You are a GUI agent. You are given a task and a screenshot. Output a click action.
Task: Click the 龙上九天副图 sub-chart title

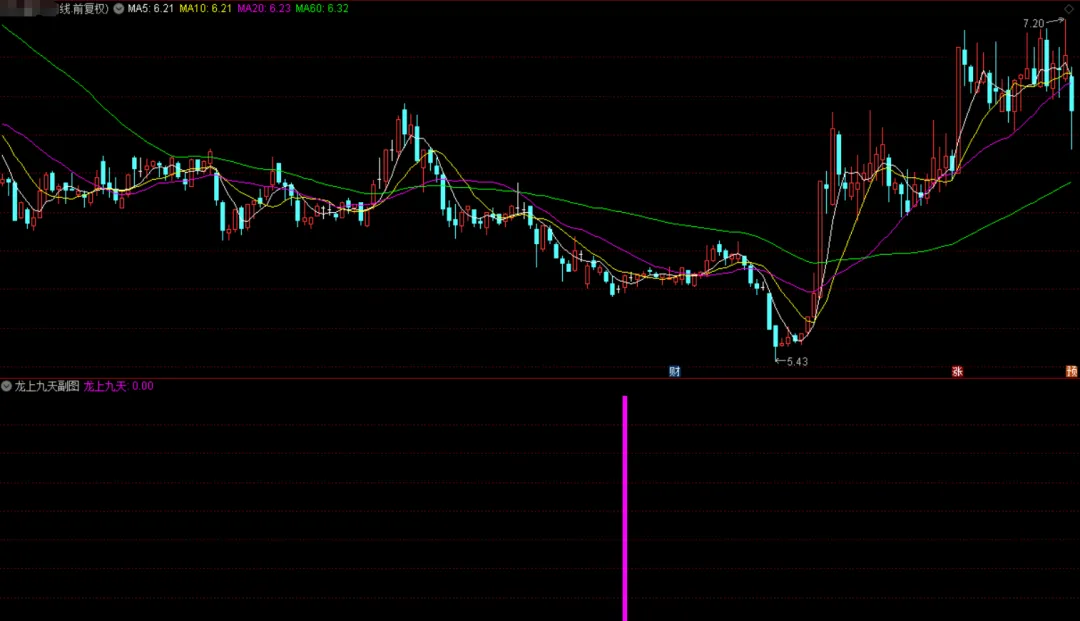click(47, 386)
